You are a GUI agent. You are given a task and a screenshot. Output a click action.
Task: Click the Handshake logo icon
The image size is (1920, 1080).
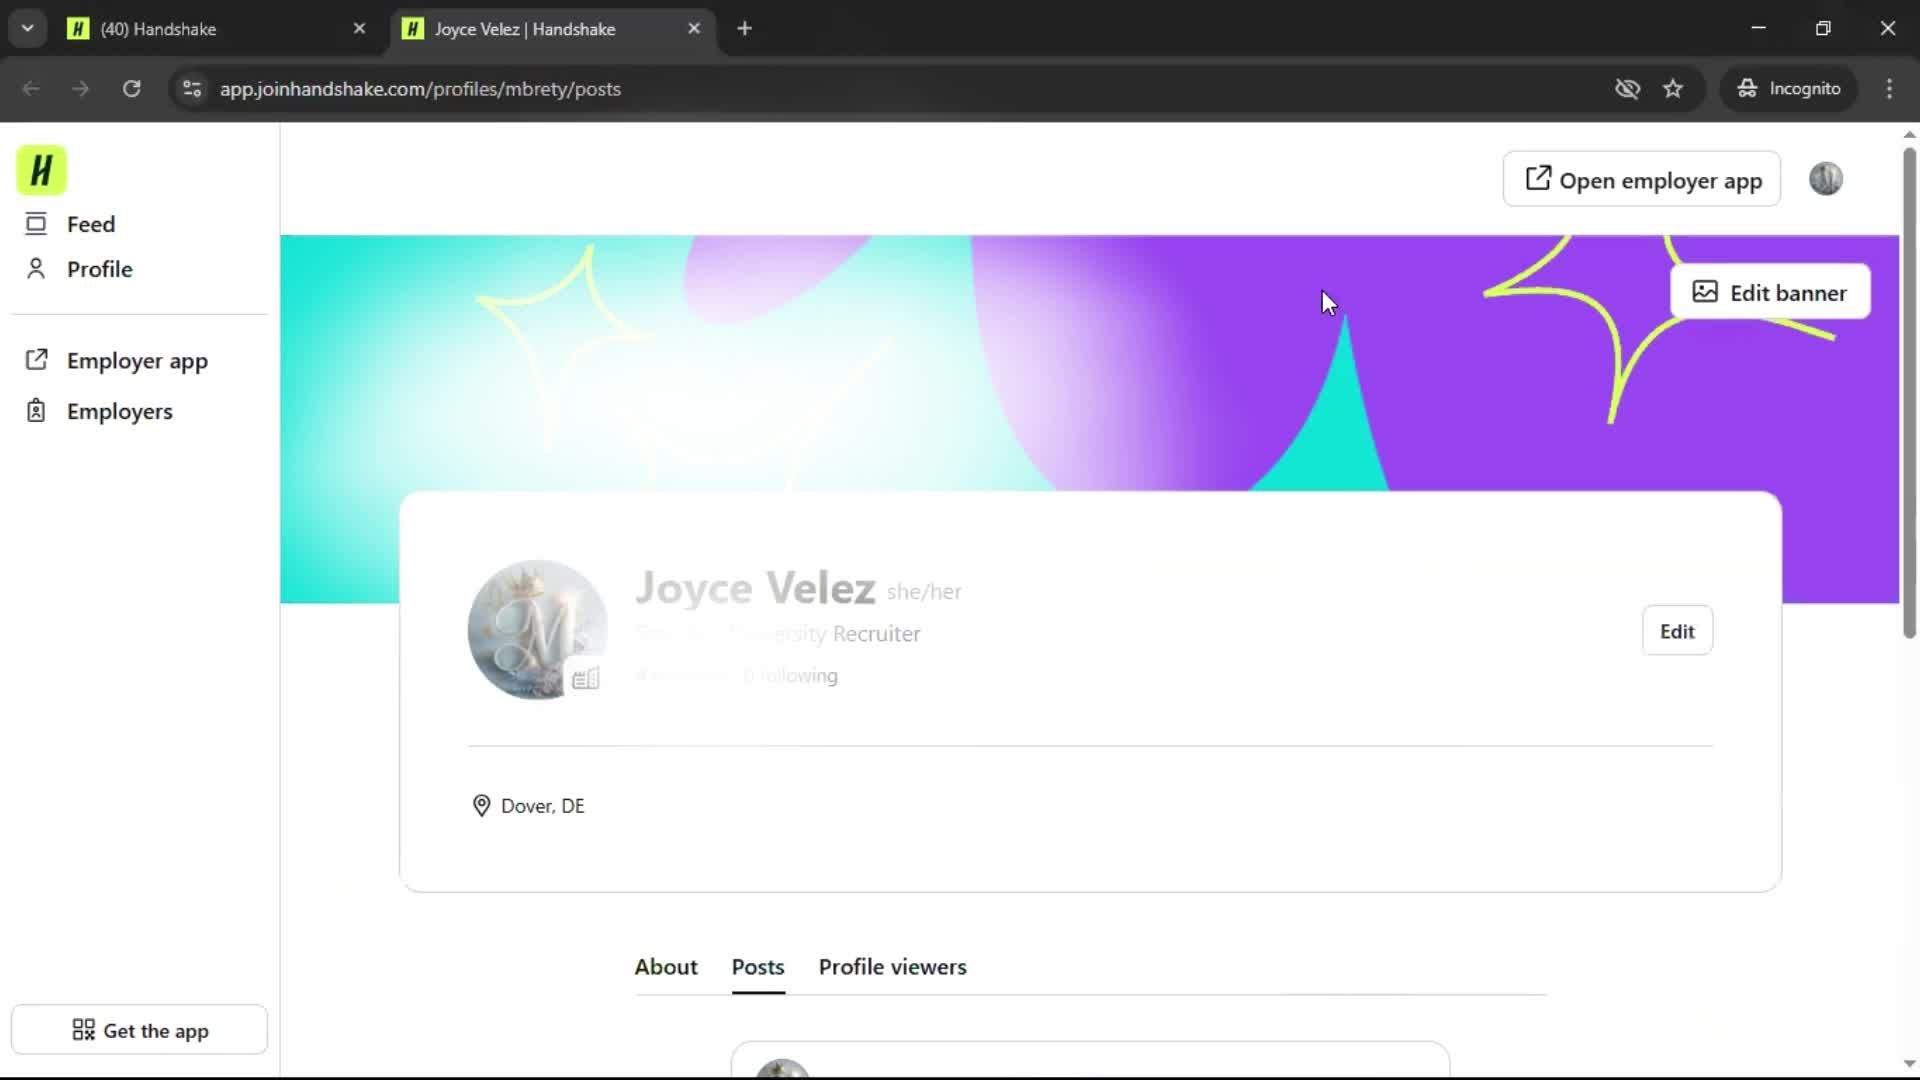click(41, 171)
